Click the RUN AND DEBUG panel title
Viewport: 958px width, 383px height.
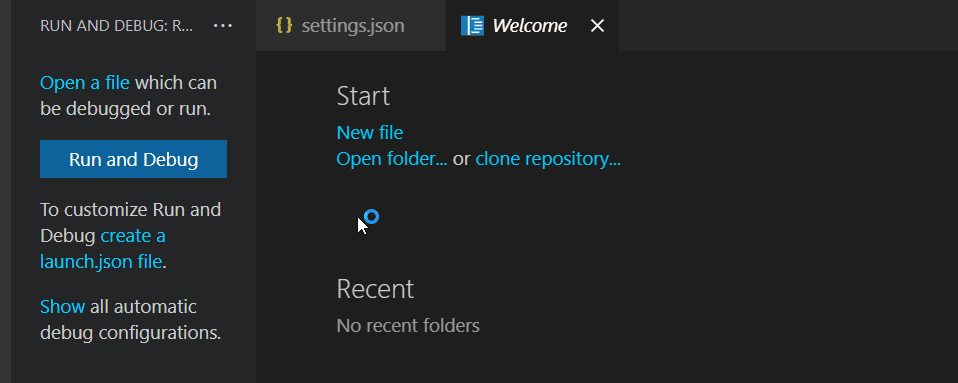point(117,26)
